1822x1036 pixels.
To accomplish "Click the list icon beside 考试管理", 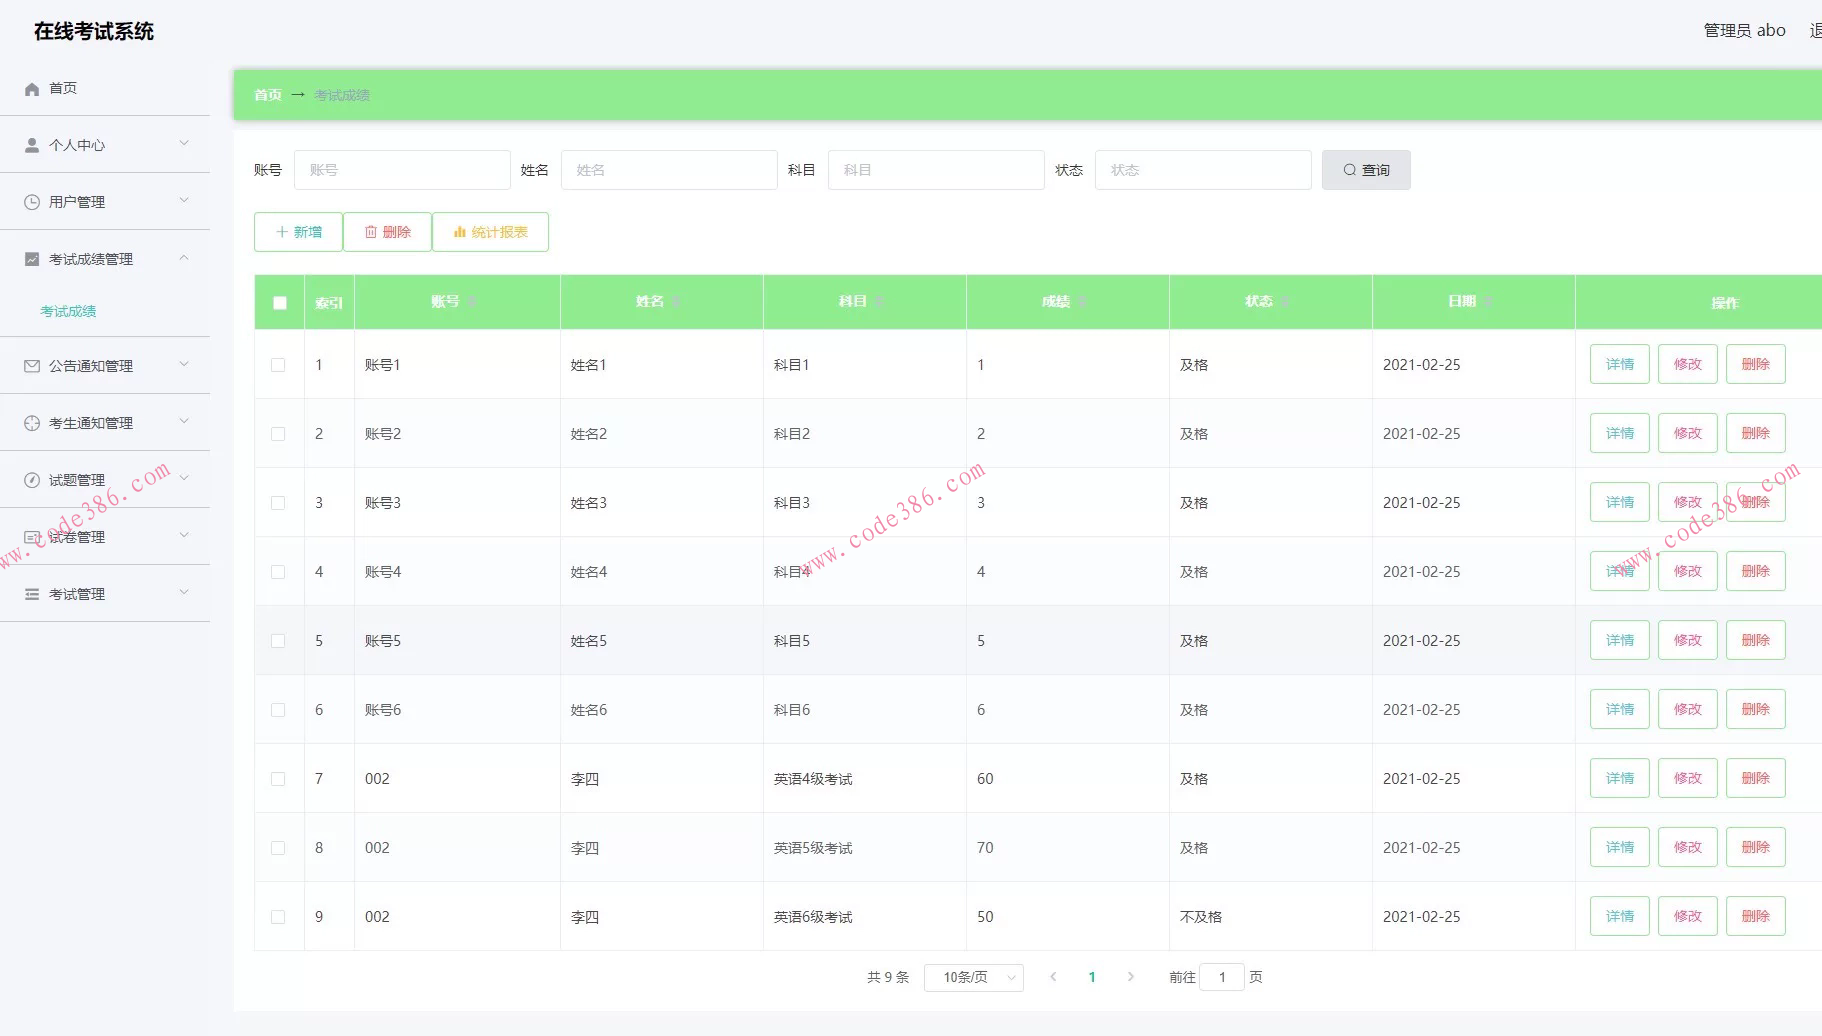I will pyautogui.click(x=32, y=595).
